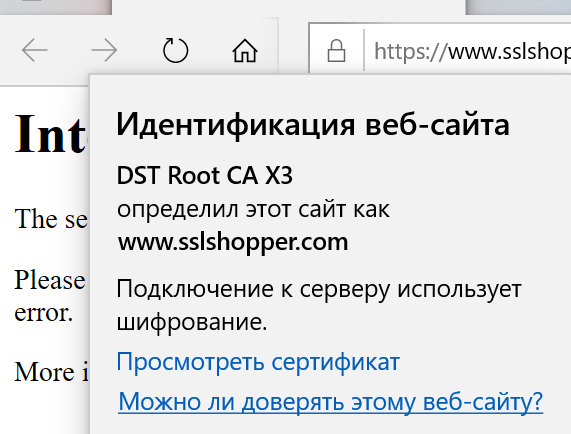Go back using the left arrow
This screenshot has width=571, height=434.
[x=35, y=50]
